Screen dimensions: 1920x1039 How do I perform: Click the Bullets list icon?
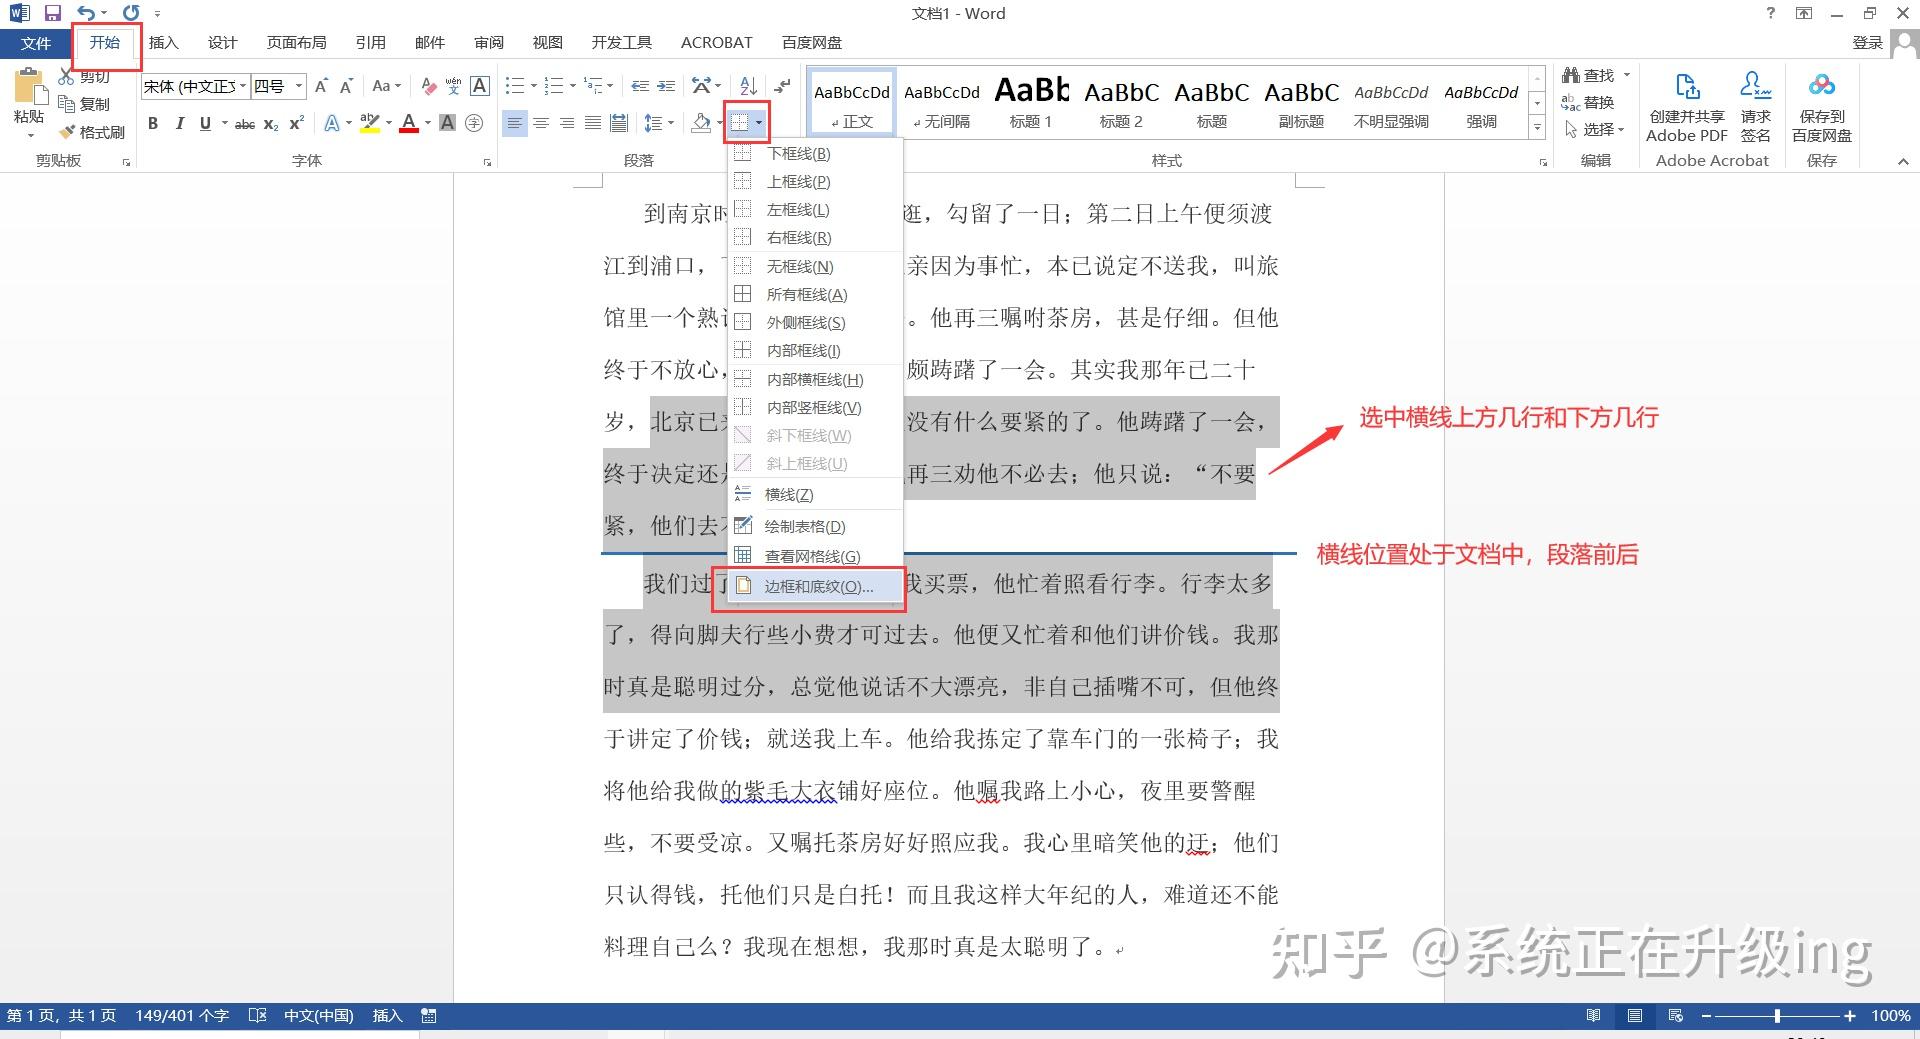pyautogui.click(x=514, y=87)
